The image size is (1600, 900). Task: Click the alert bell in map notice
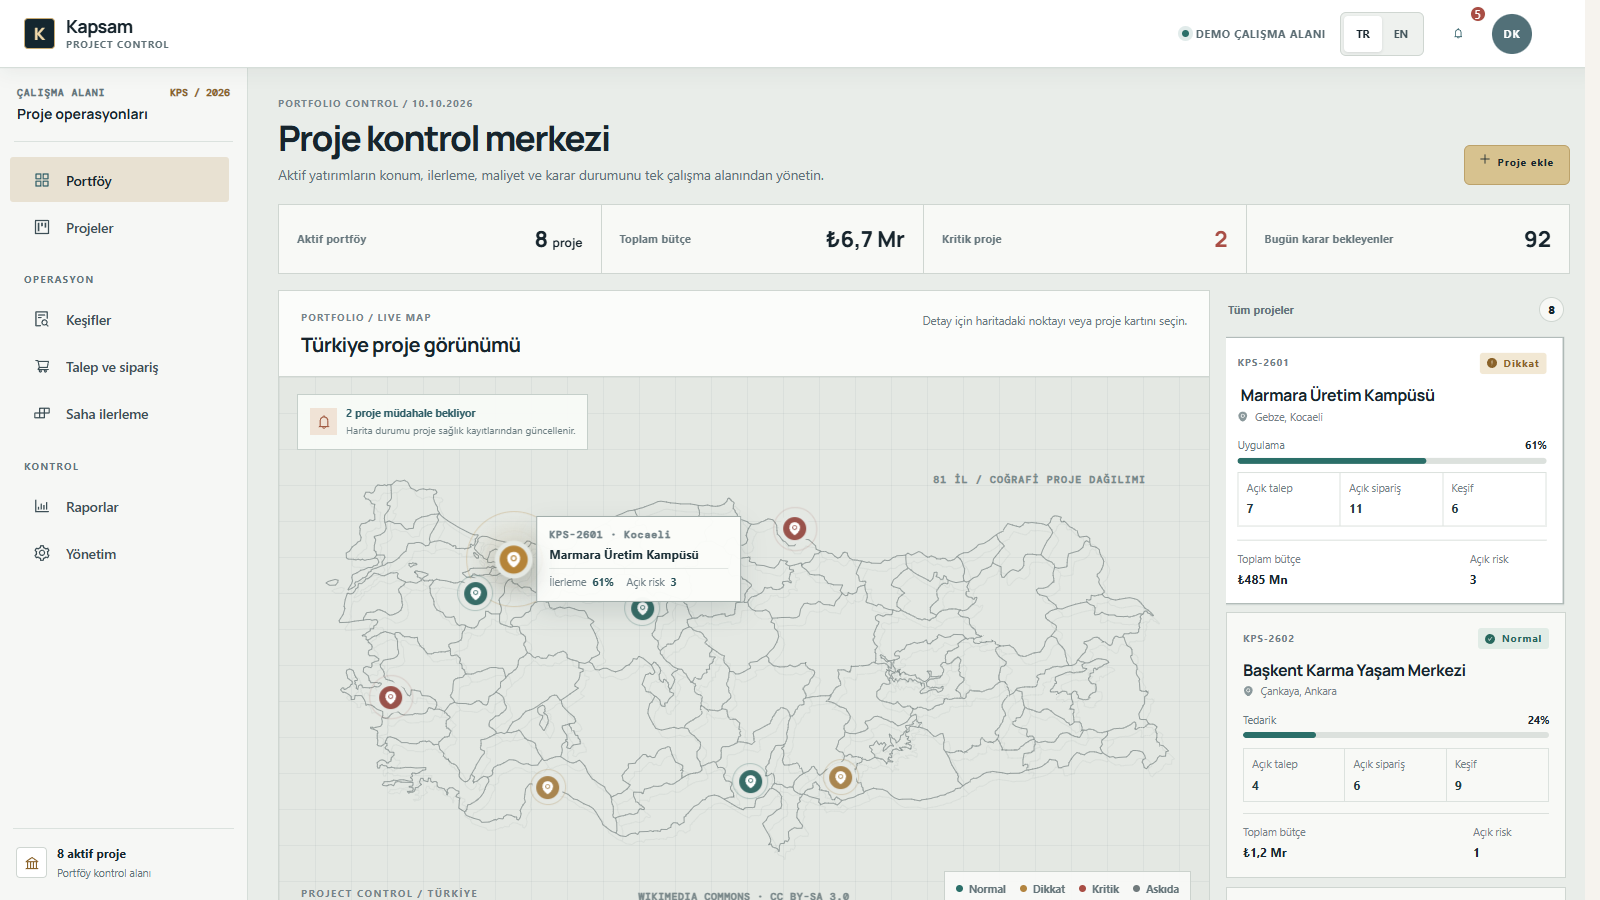click(x=324, y=422)
